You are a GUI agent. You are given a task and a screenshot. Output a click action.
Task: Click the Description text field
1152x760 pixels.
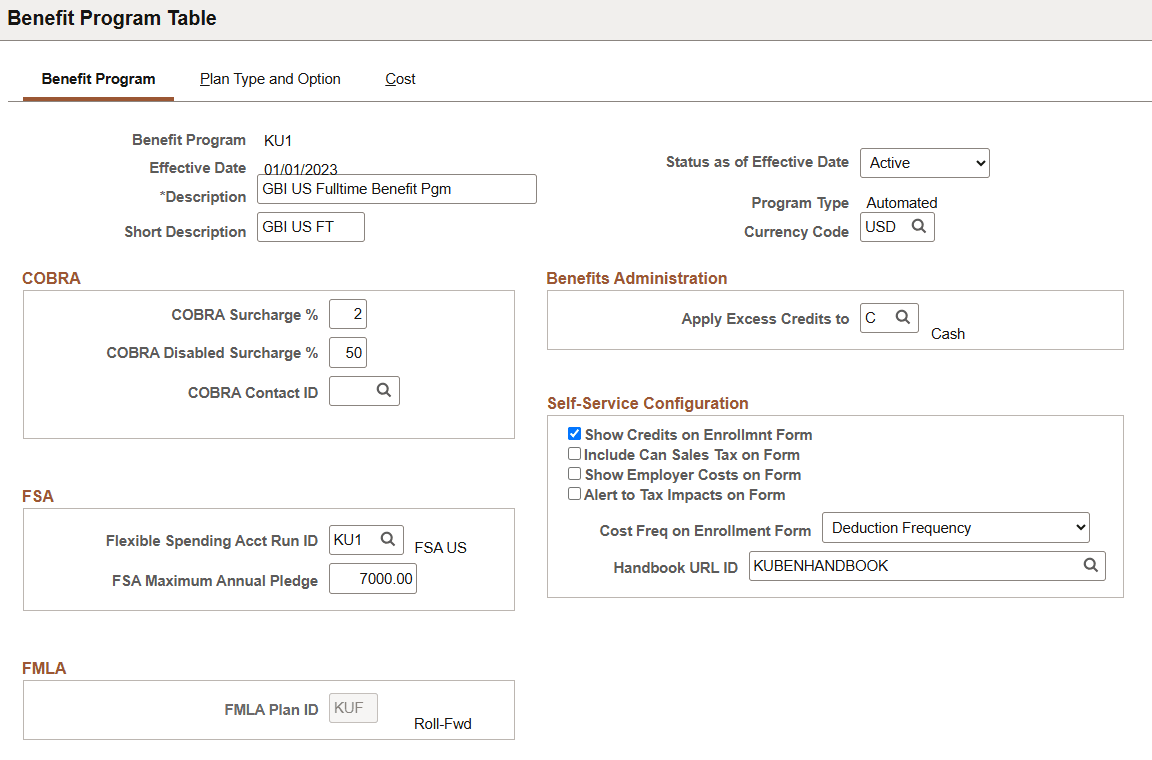point(397,189)
